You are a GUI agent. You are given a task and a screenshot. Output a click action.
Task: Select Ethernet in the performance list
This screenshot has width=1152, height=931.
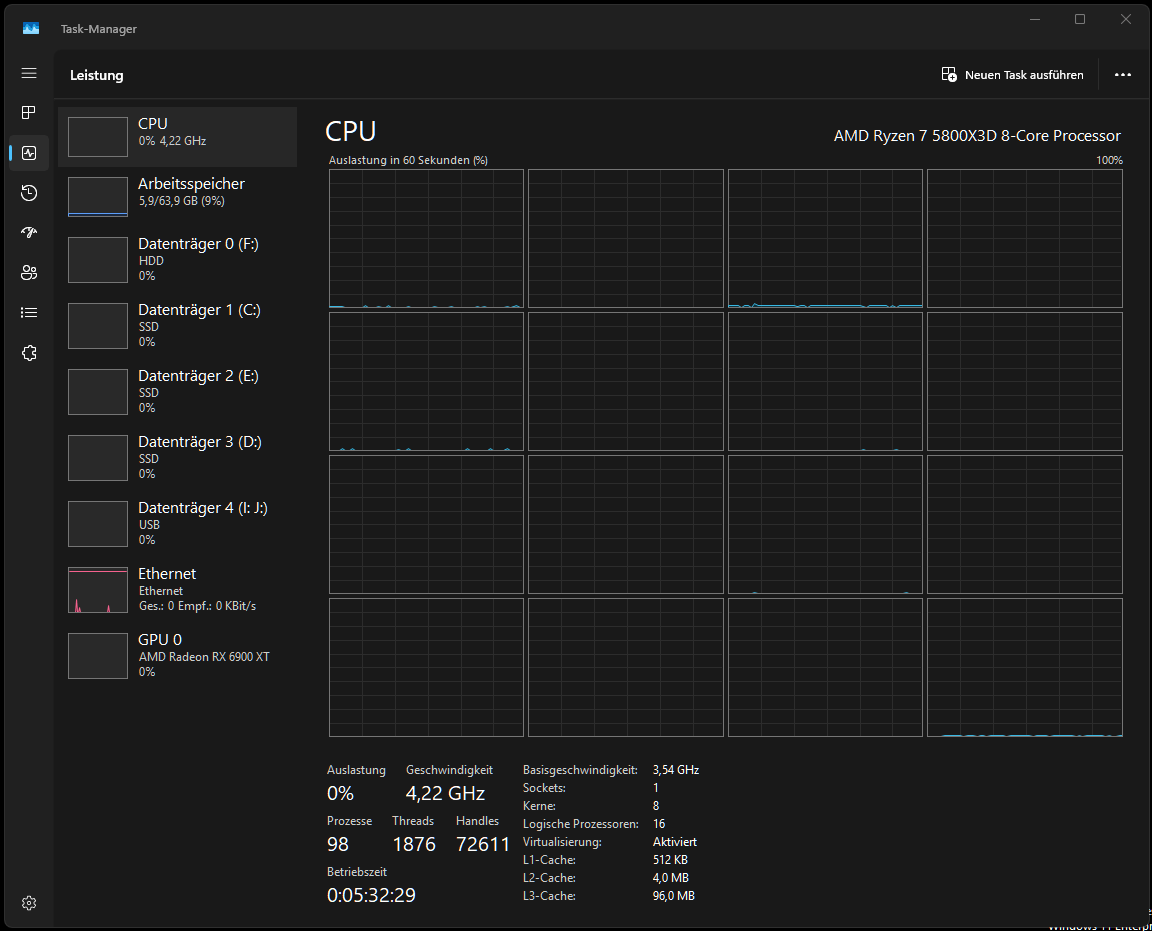tap(177, 590)
